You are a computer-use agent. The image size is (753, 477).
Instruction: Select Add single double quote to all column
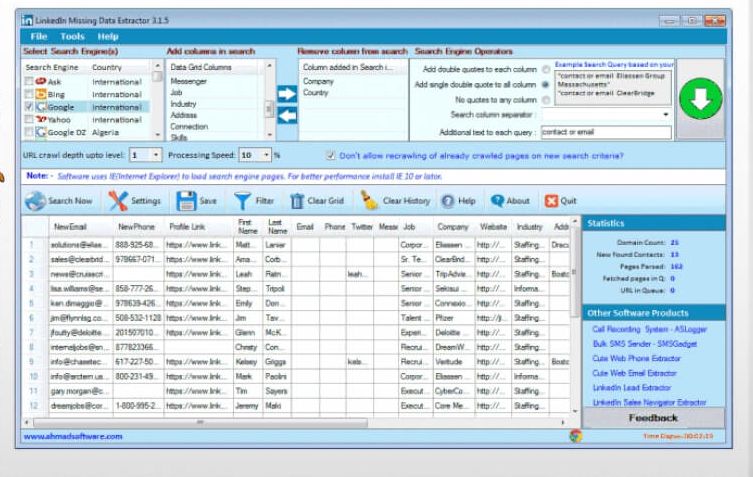tap(546, 85)
